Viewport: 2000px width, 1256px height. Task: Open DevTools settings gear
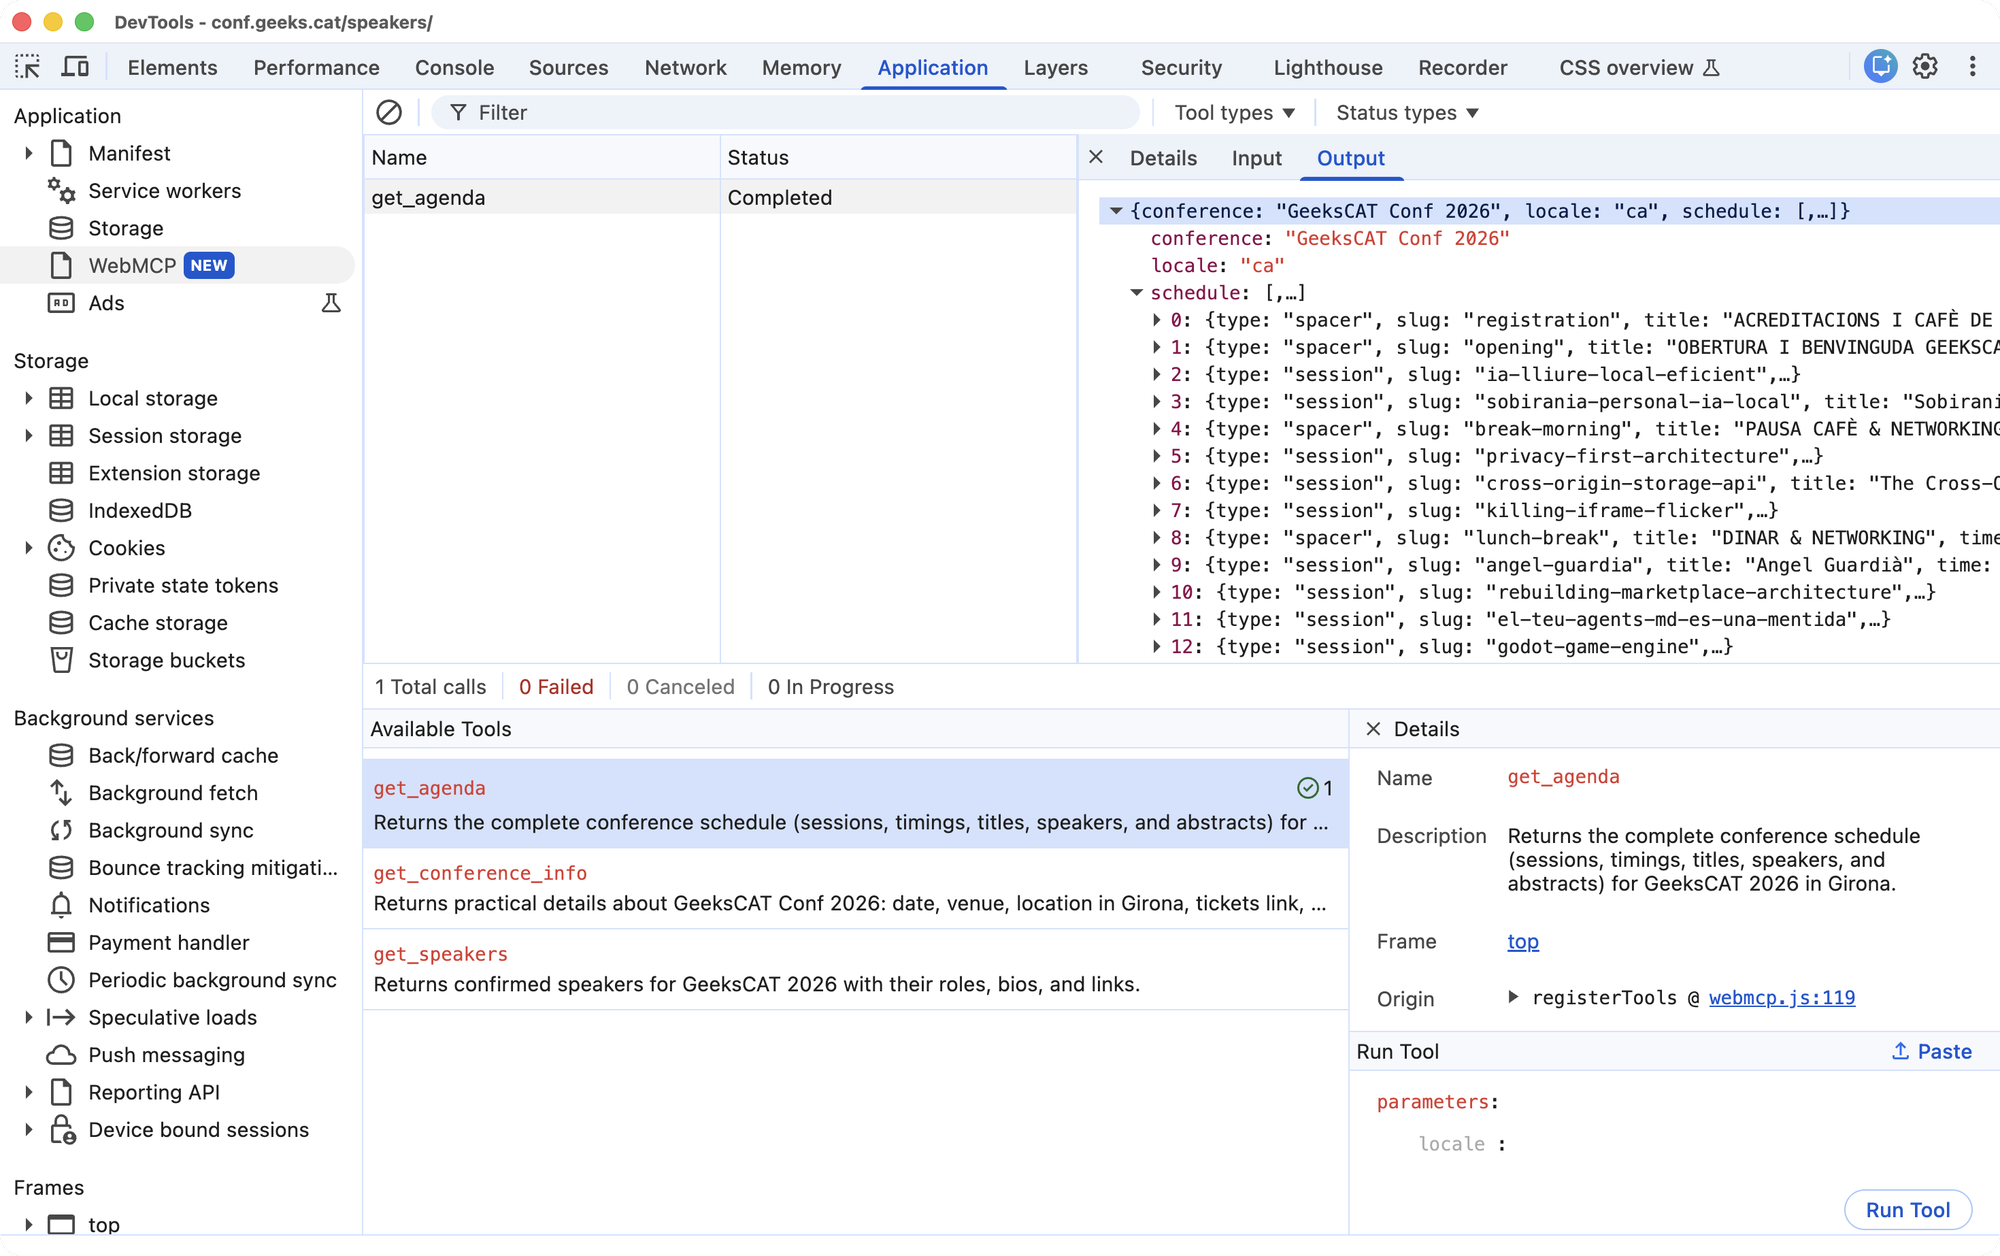[1925, 67]
